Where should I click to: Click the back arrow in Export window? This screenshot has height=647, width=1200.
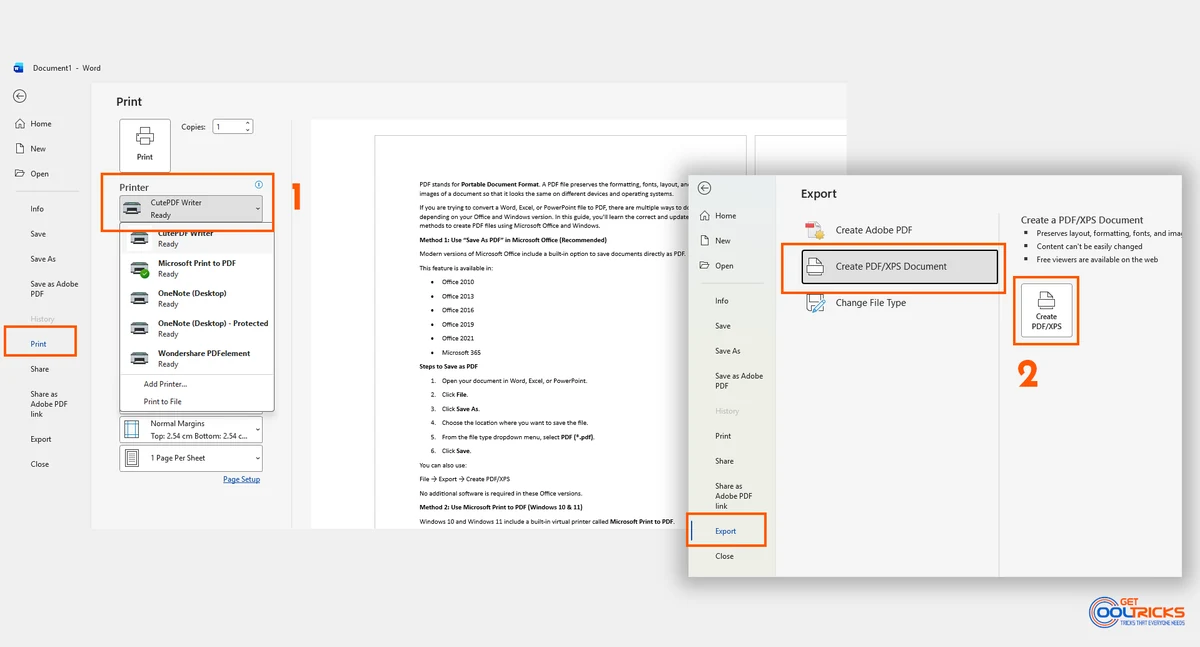(704, 188)
